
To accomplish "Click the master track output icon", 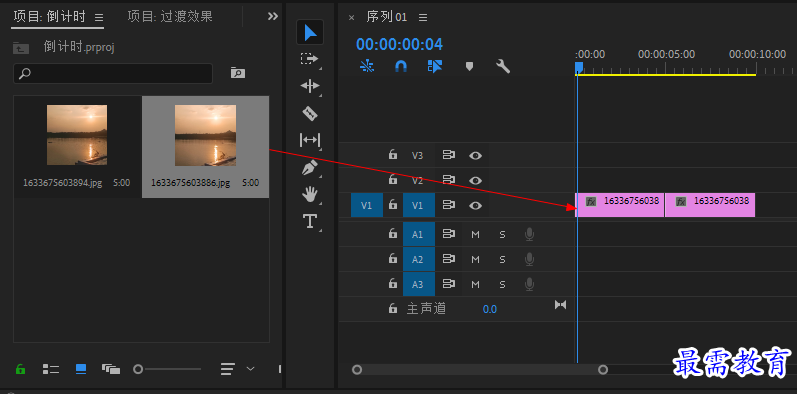I will click(560, 305).
